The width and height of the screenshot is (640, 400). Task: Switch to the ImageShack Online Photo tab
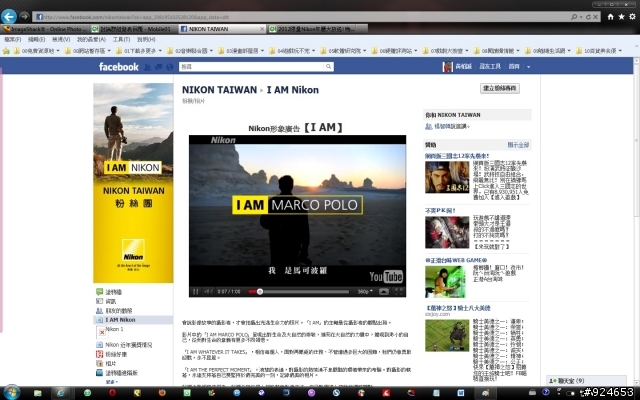click(x=45, y=29)
